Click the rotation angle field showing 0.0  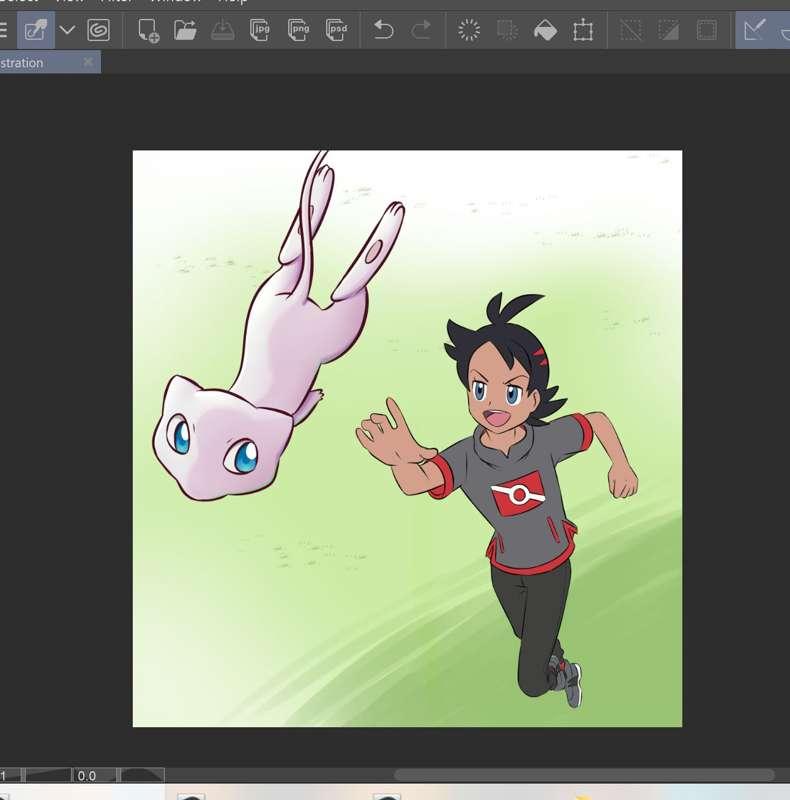(94, 776)
